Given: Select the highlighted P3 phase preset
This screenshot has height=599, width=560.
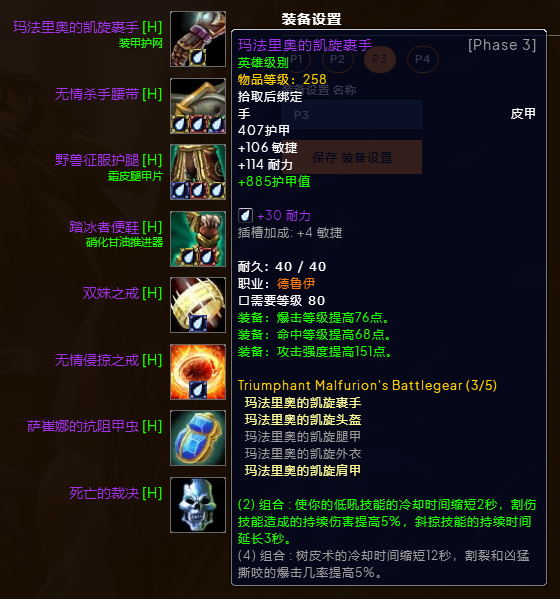Looking at the screenshot, I should pyautogui.click(x=380, y=59).
